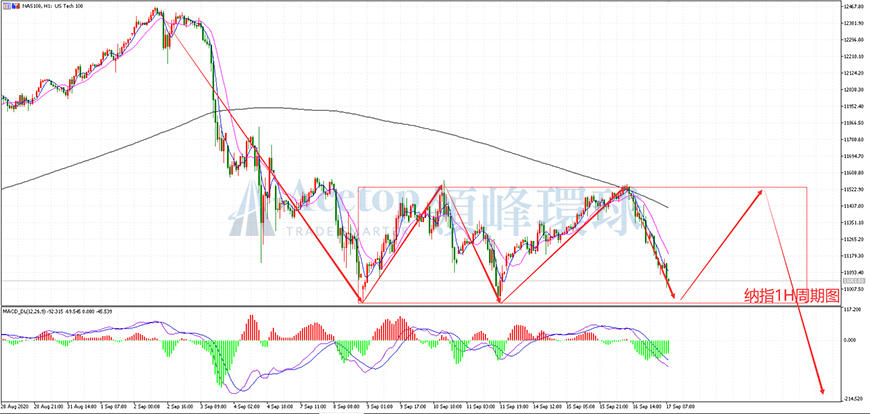Image resolution: width=870 pixels, height=414 pixels.
Task: Click the 28 Aug 2020 date label
Action: click(13, 406)
